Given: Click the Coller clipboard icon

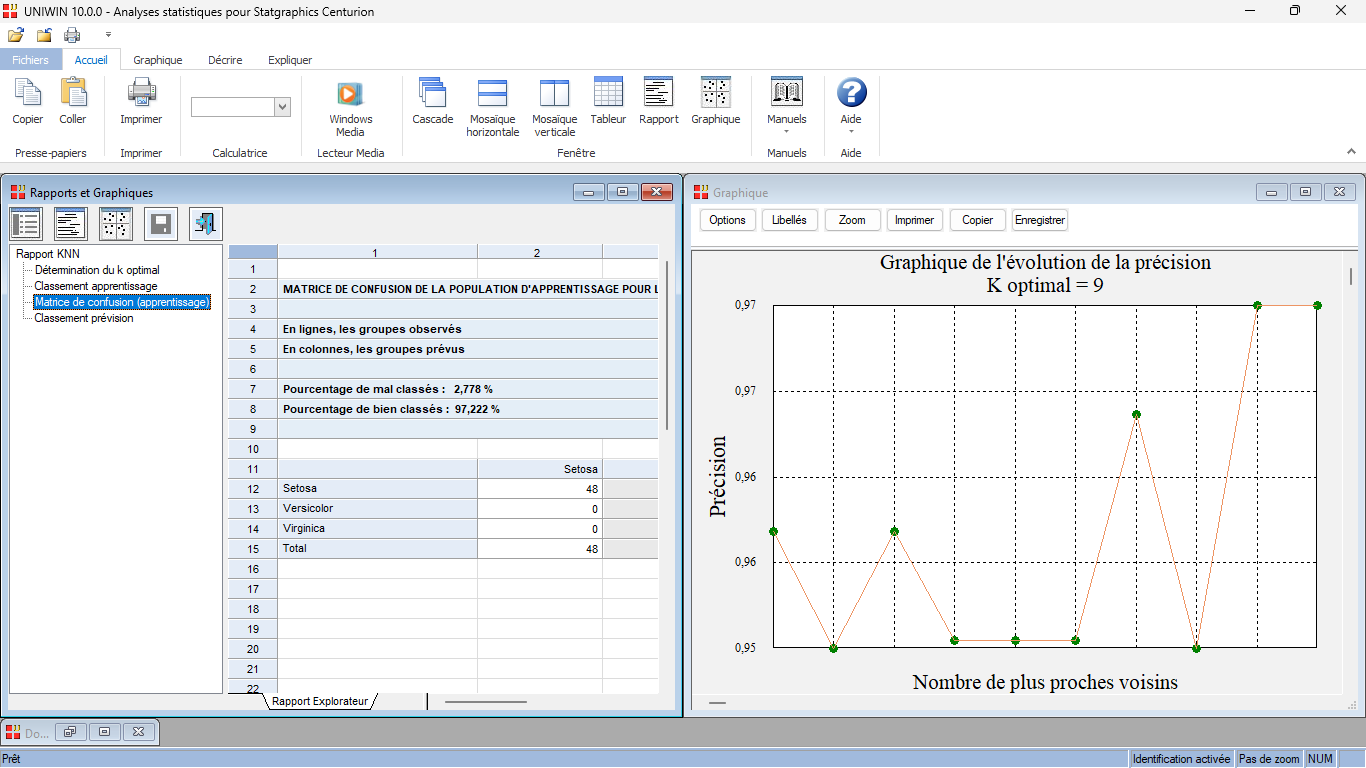Looking at the screenshot, I should [73, 93].
